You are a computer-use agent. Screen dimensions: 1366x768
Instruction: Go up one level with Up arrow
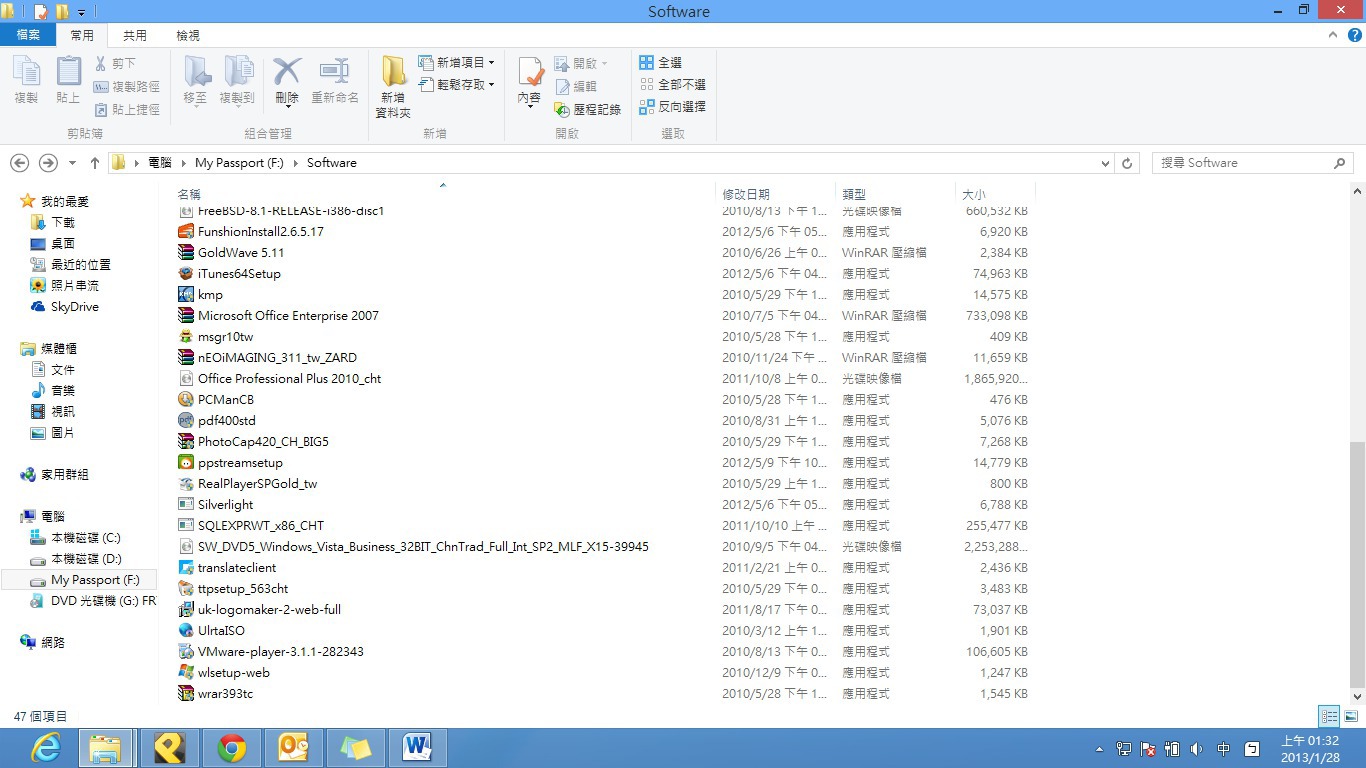(94, 163)
